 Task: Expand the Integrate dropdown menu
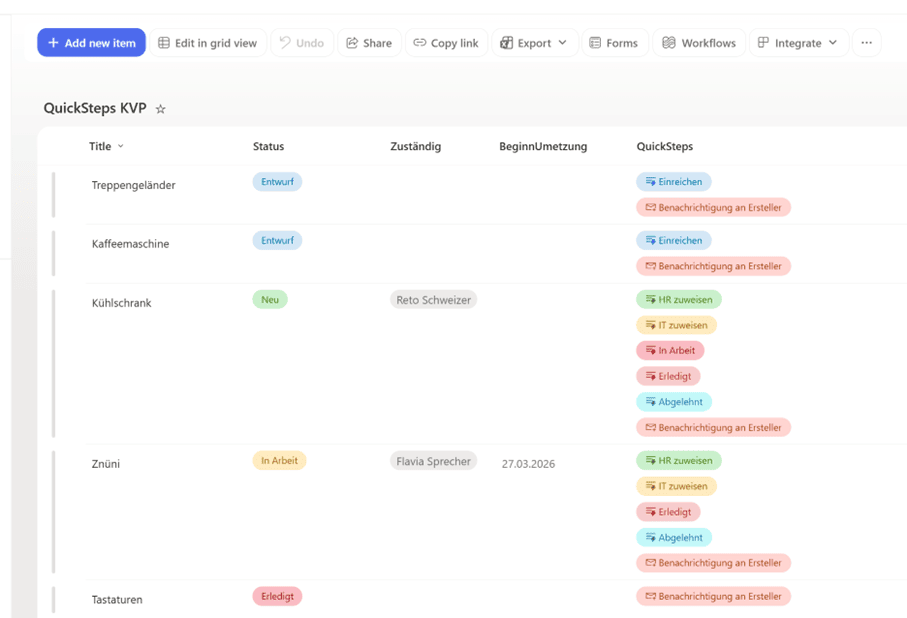pos(832,43)
